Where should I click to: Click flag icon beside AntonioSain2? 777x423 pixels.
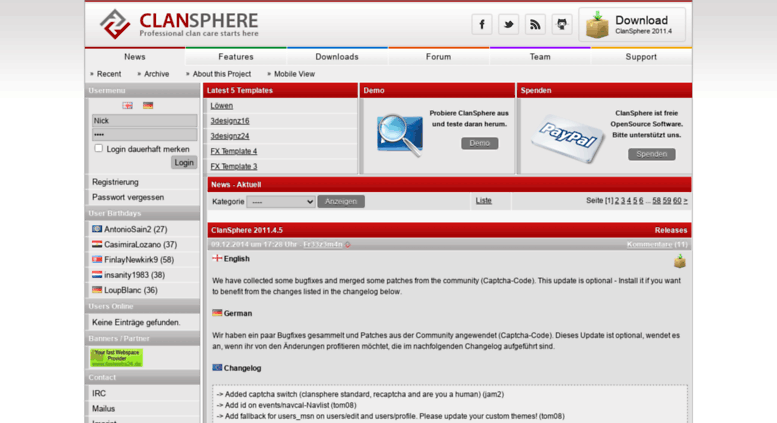tap(97, 229)
